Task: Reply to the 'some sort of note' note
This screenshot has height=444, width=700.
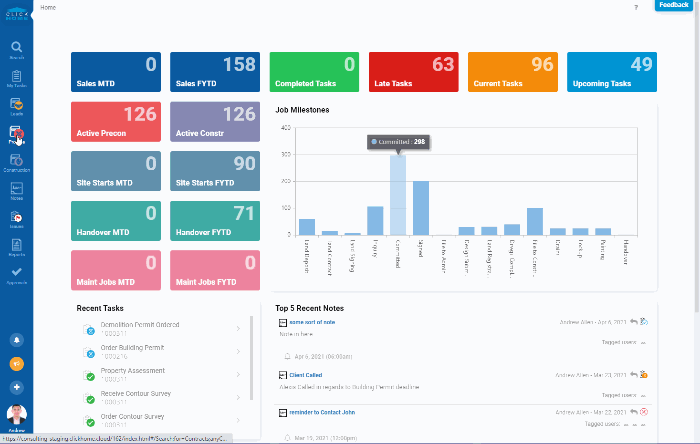Action: (x=633, y=322)
